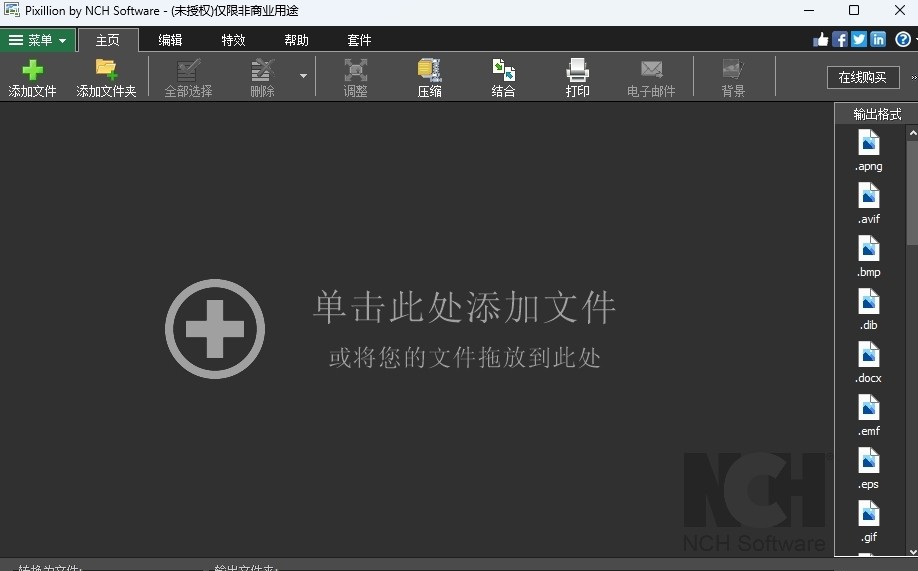Switch to the 主页 tab
918x571 pixels.
pyautogui.click(x=108, y=40)
